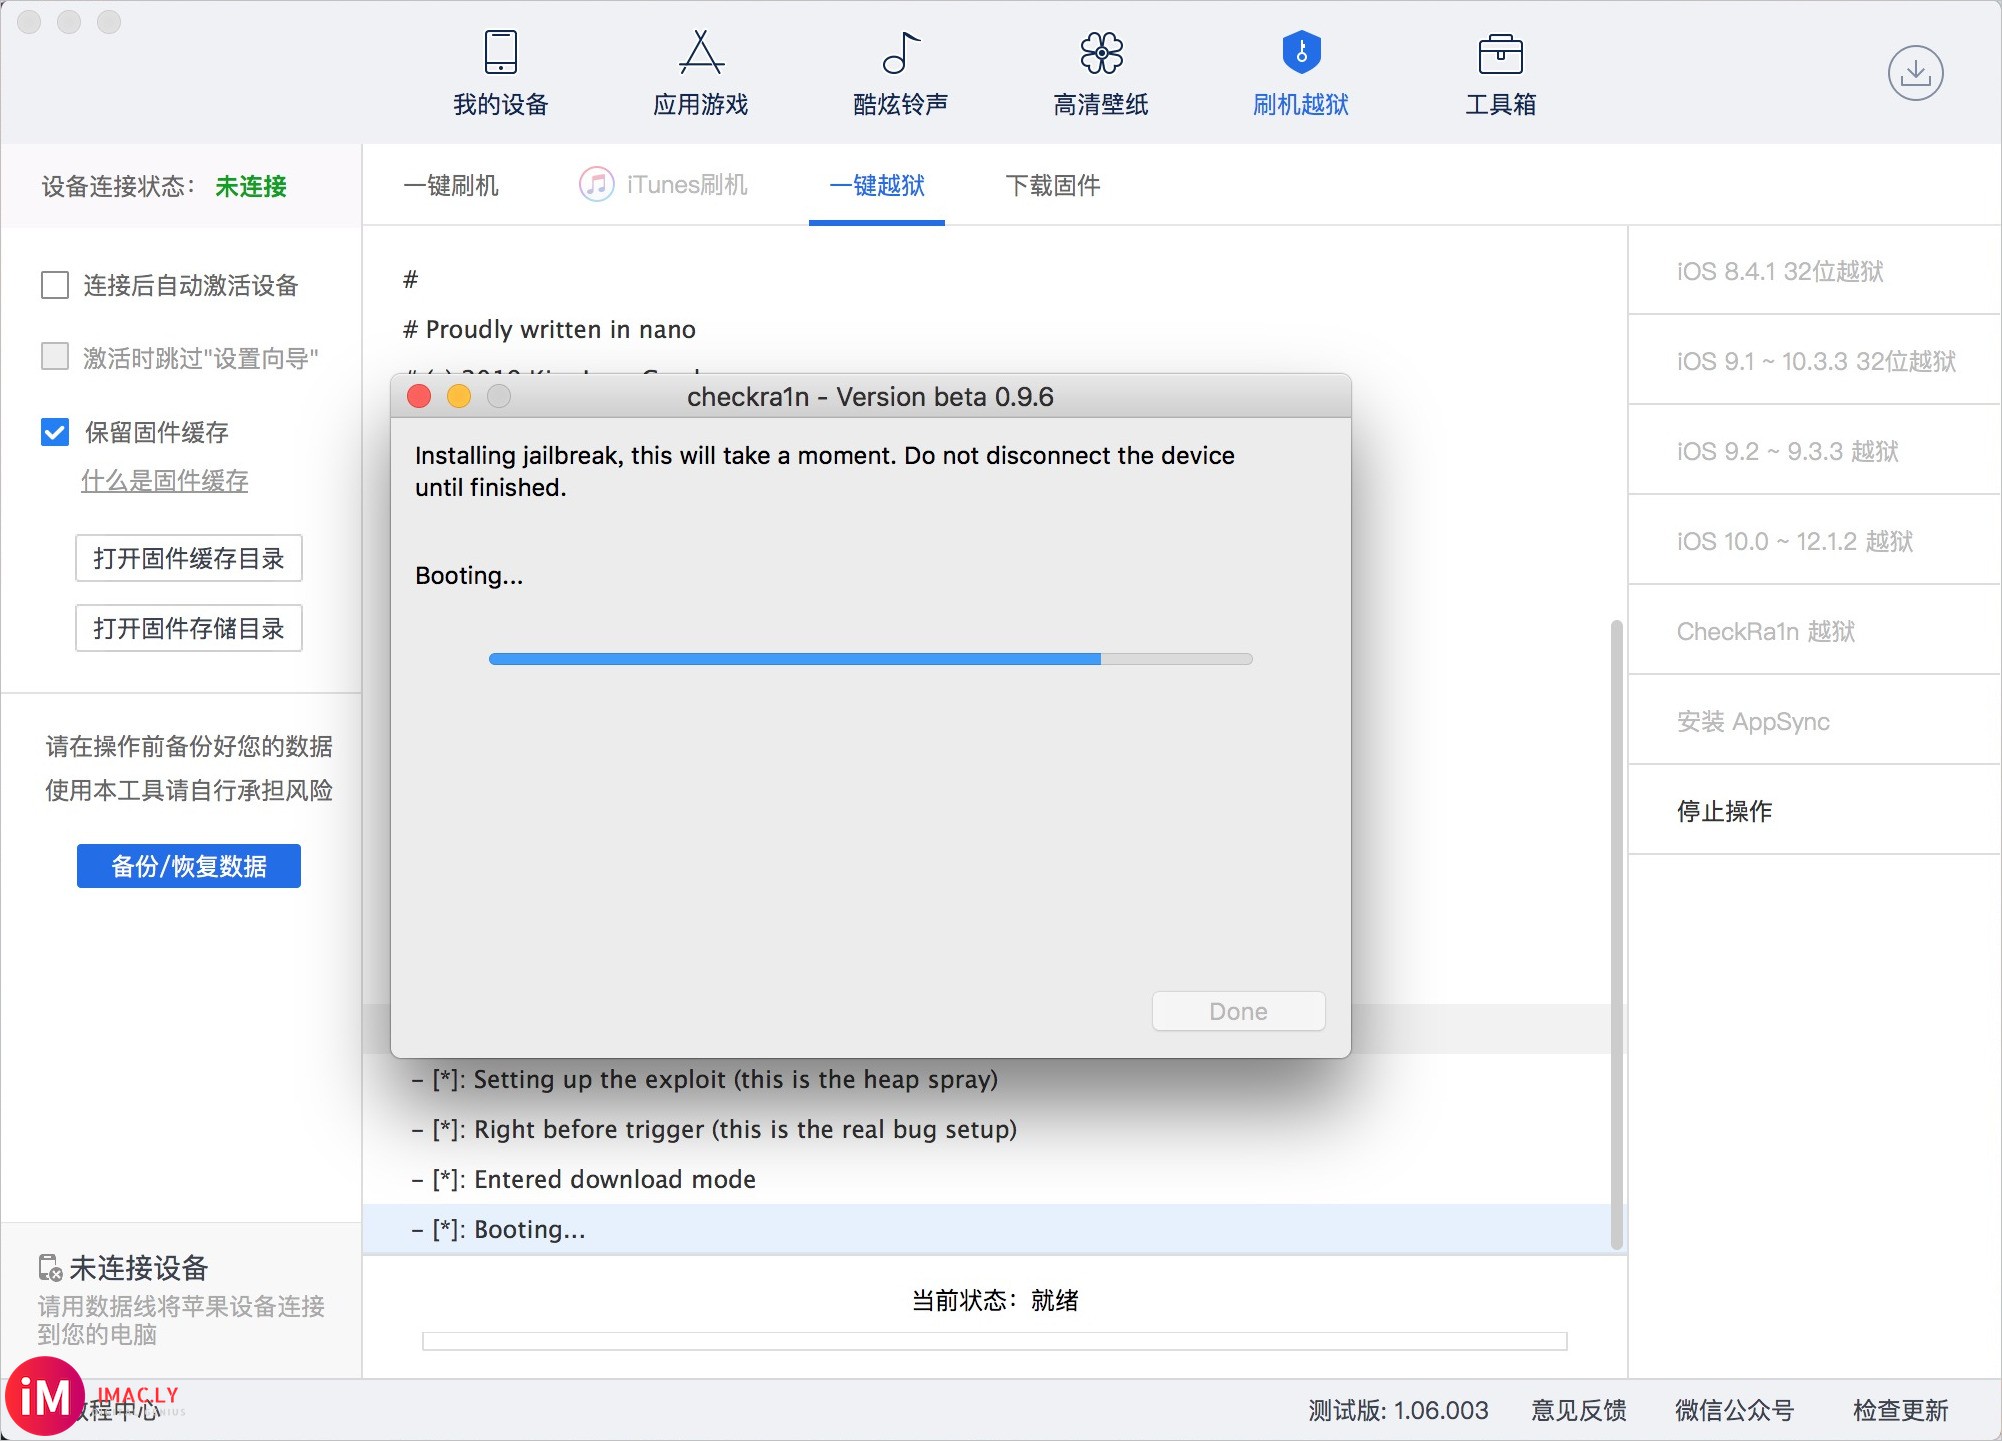Click 当前状态: 就绪 status text
Viewport: 2002px width, 1441px height.
click(995, 1300)
